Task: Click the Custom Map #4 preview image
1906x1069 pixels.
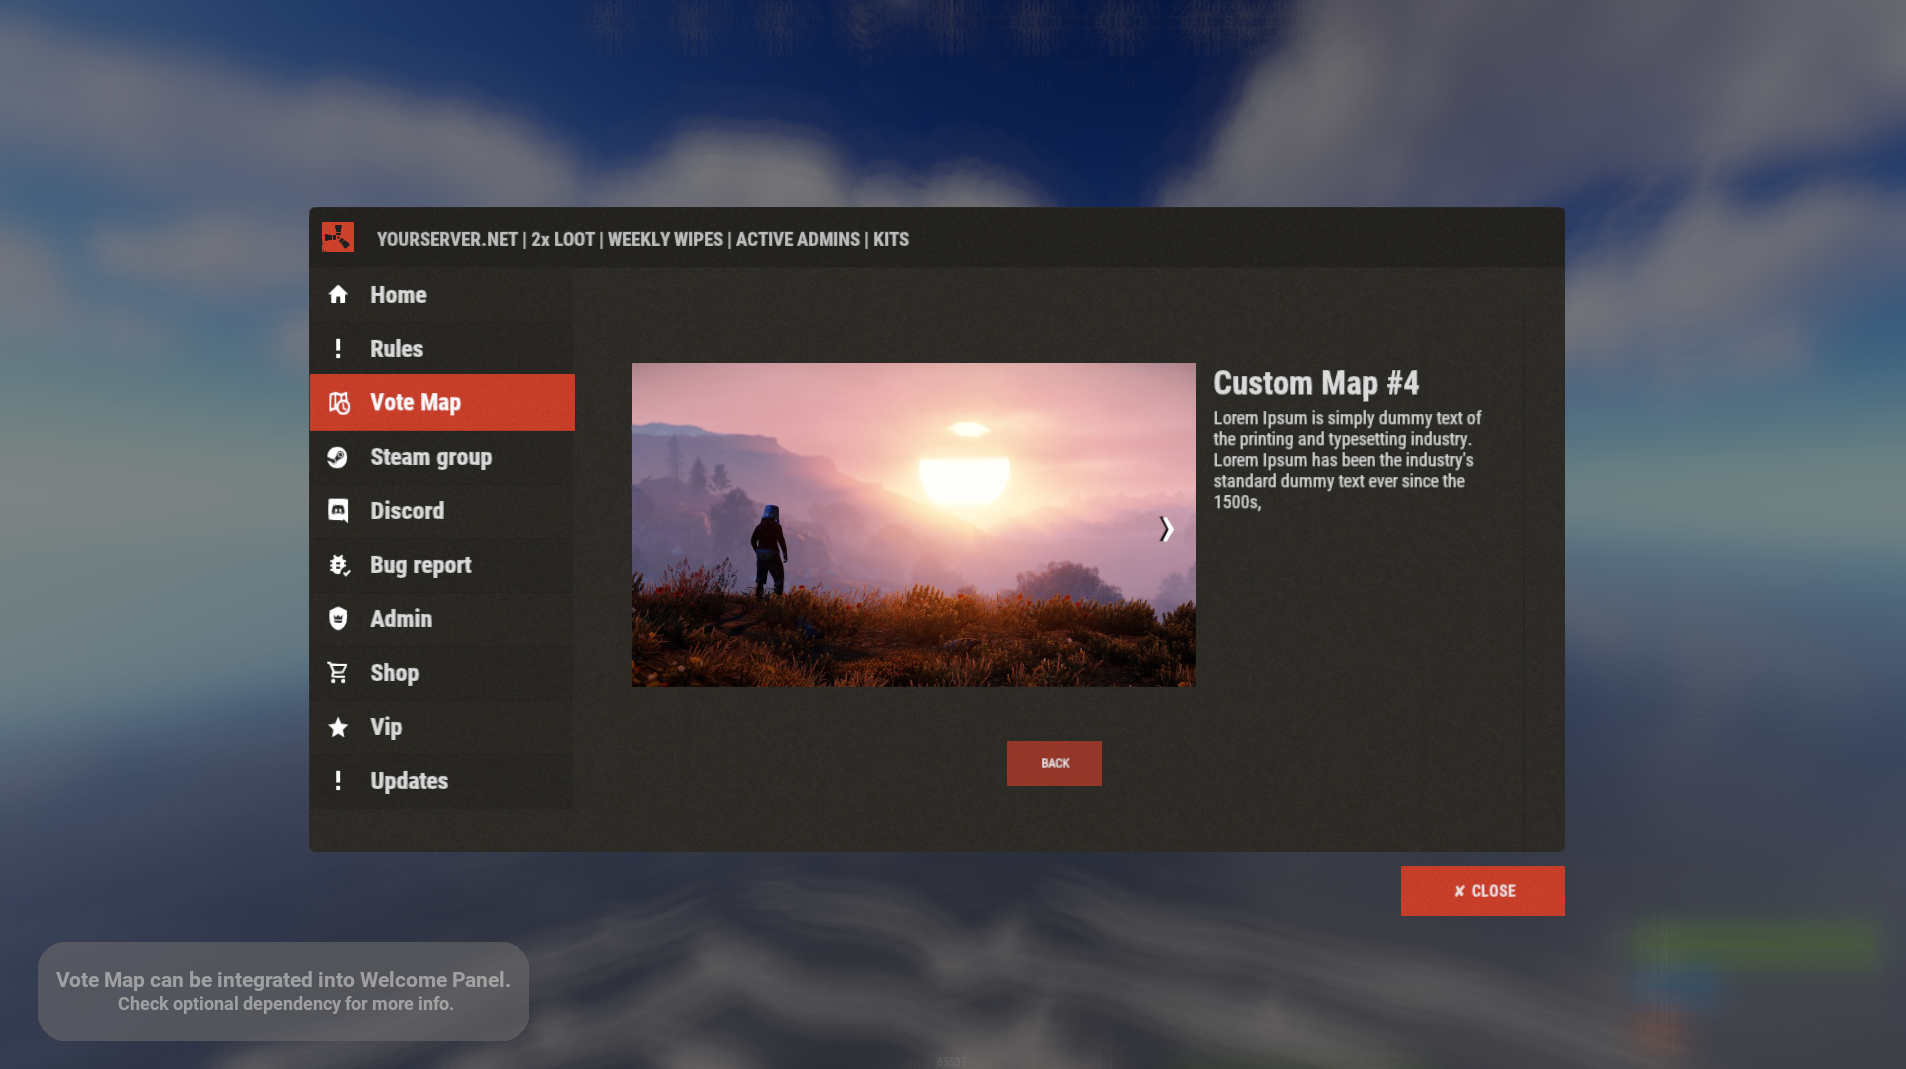Action: pyautogui.click(x=912, y=525)
